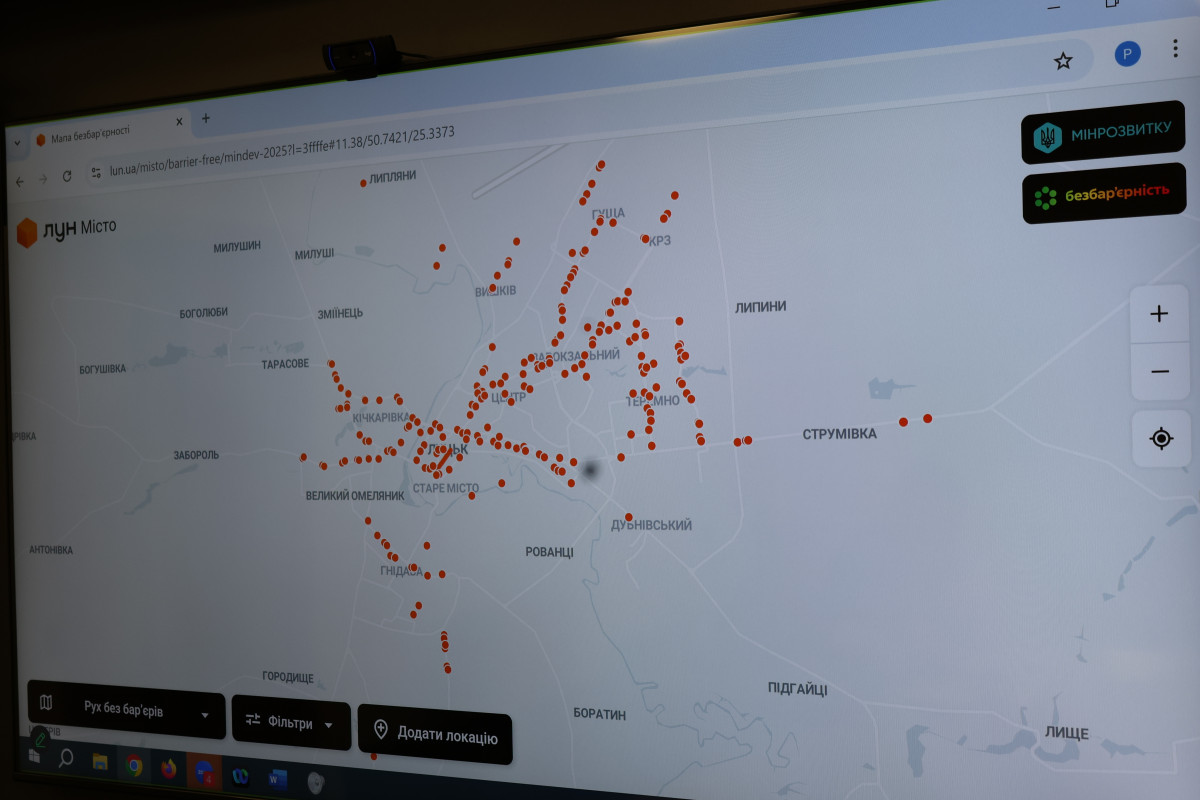Launch Word from the taskbar
1200x800 pixels.
[277, 775]
